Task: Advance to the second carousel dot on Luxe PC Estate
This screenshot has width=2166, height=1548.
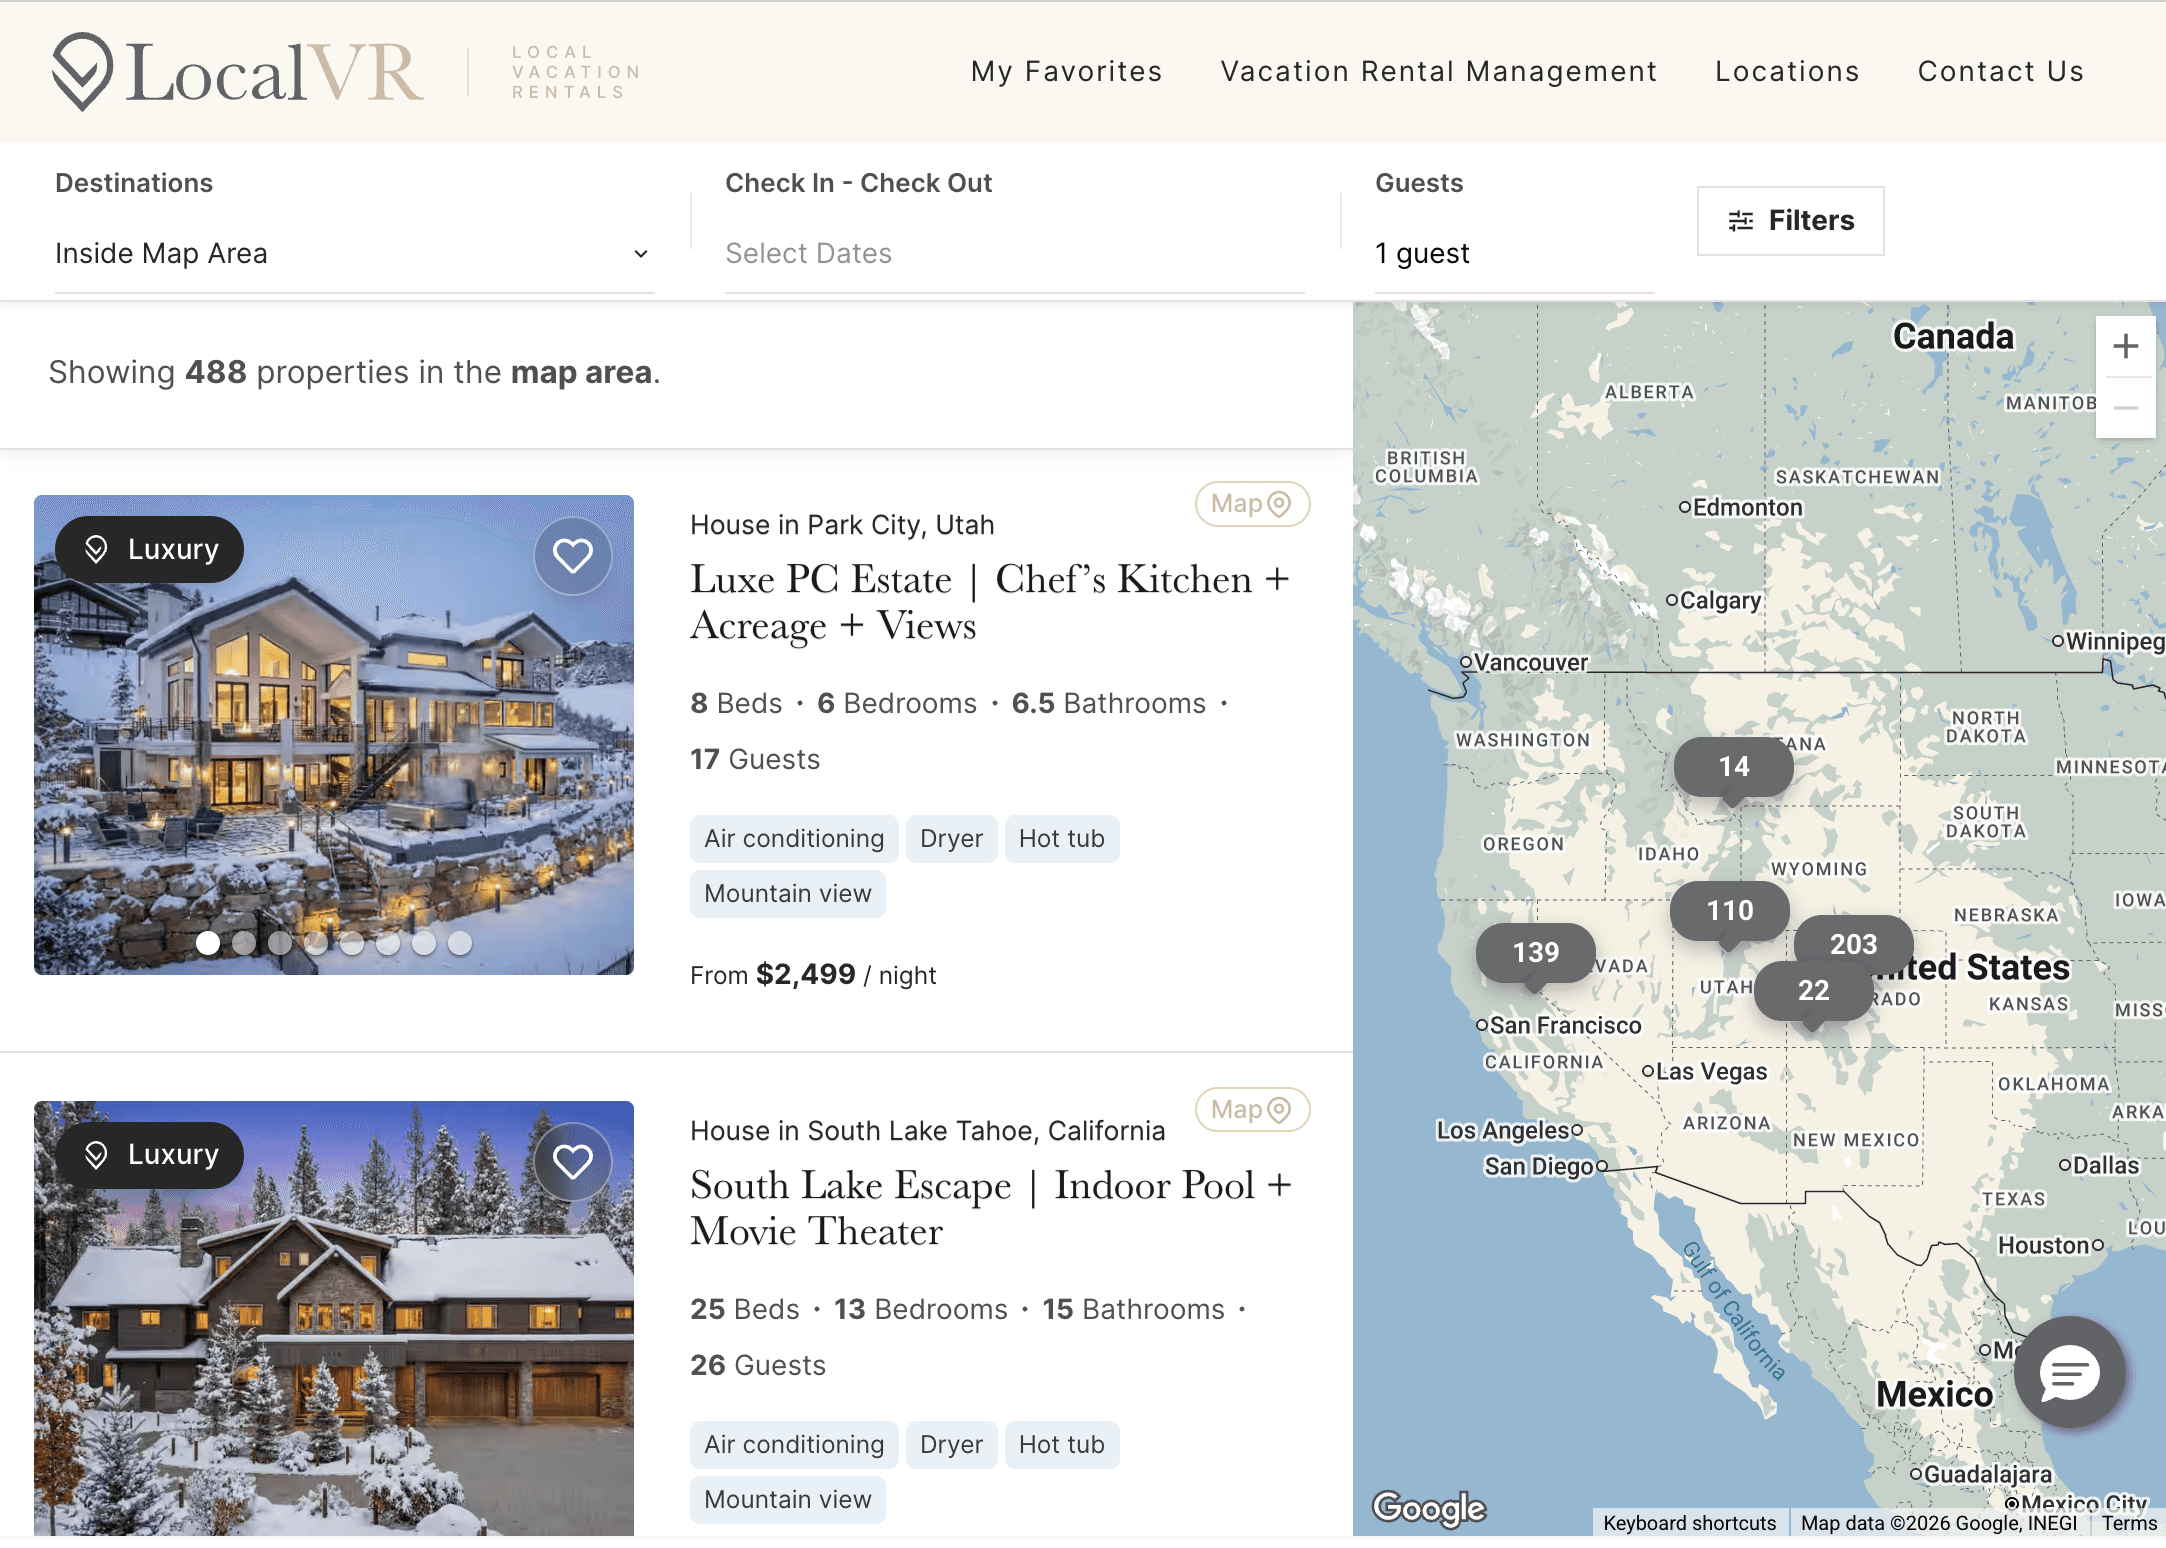Action: (244, 942)
